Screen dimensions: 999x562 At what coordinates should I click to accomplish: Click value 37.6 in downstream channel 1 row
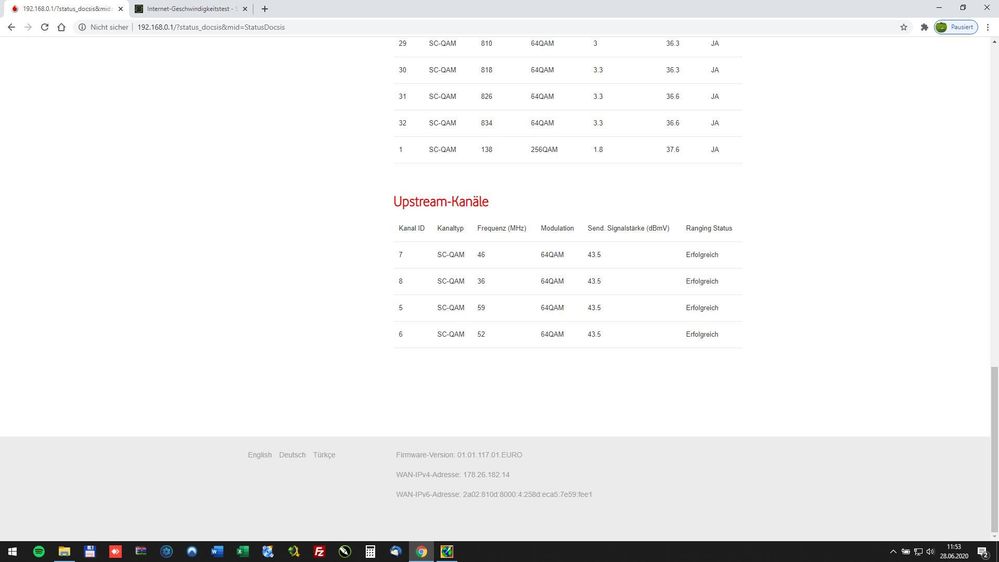pyautogui.click(x=673, y=150)
